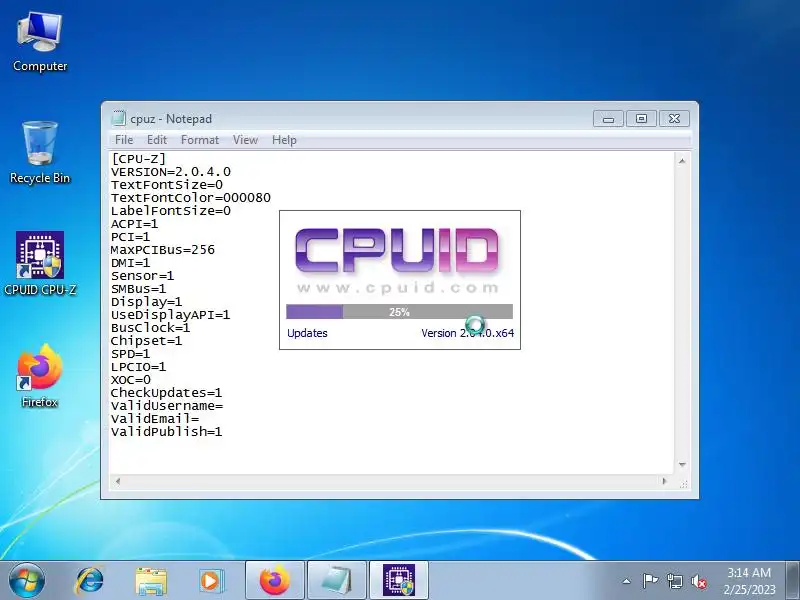The image size is (800, 600).
Task: Click the LabelFontSize=0 line
Action: [x=171, y=211]
